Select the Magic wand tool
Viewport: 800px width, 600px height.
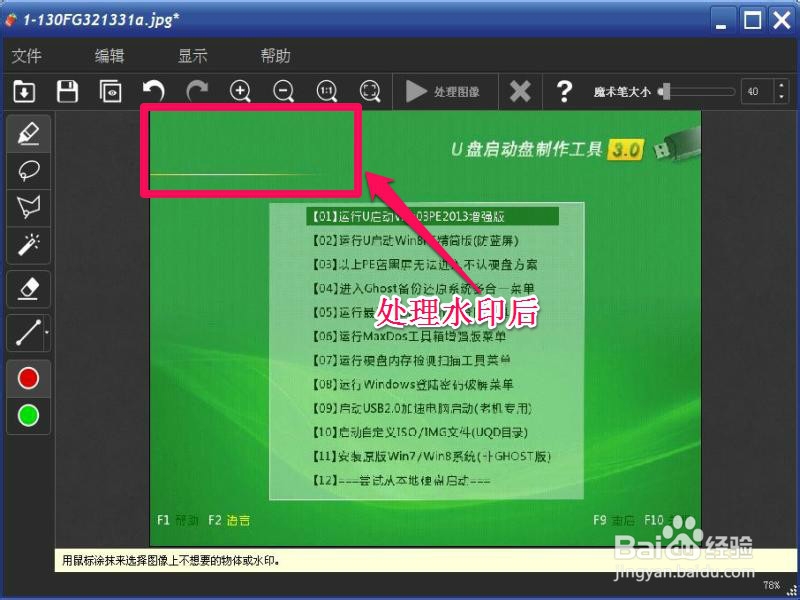(x=27, y=245)
